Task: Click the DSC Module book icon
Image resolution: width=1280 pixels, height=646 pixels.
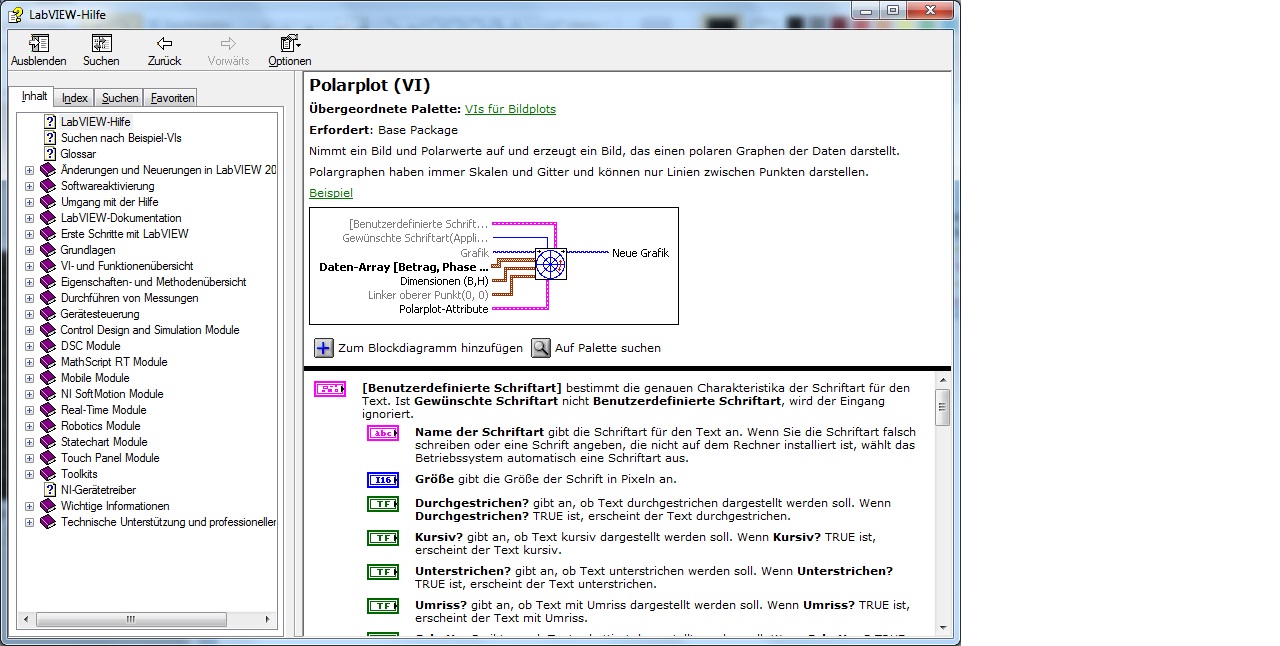Action: [48, 346]
